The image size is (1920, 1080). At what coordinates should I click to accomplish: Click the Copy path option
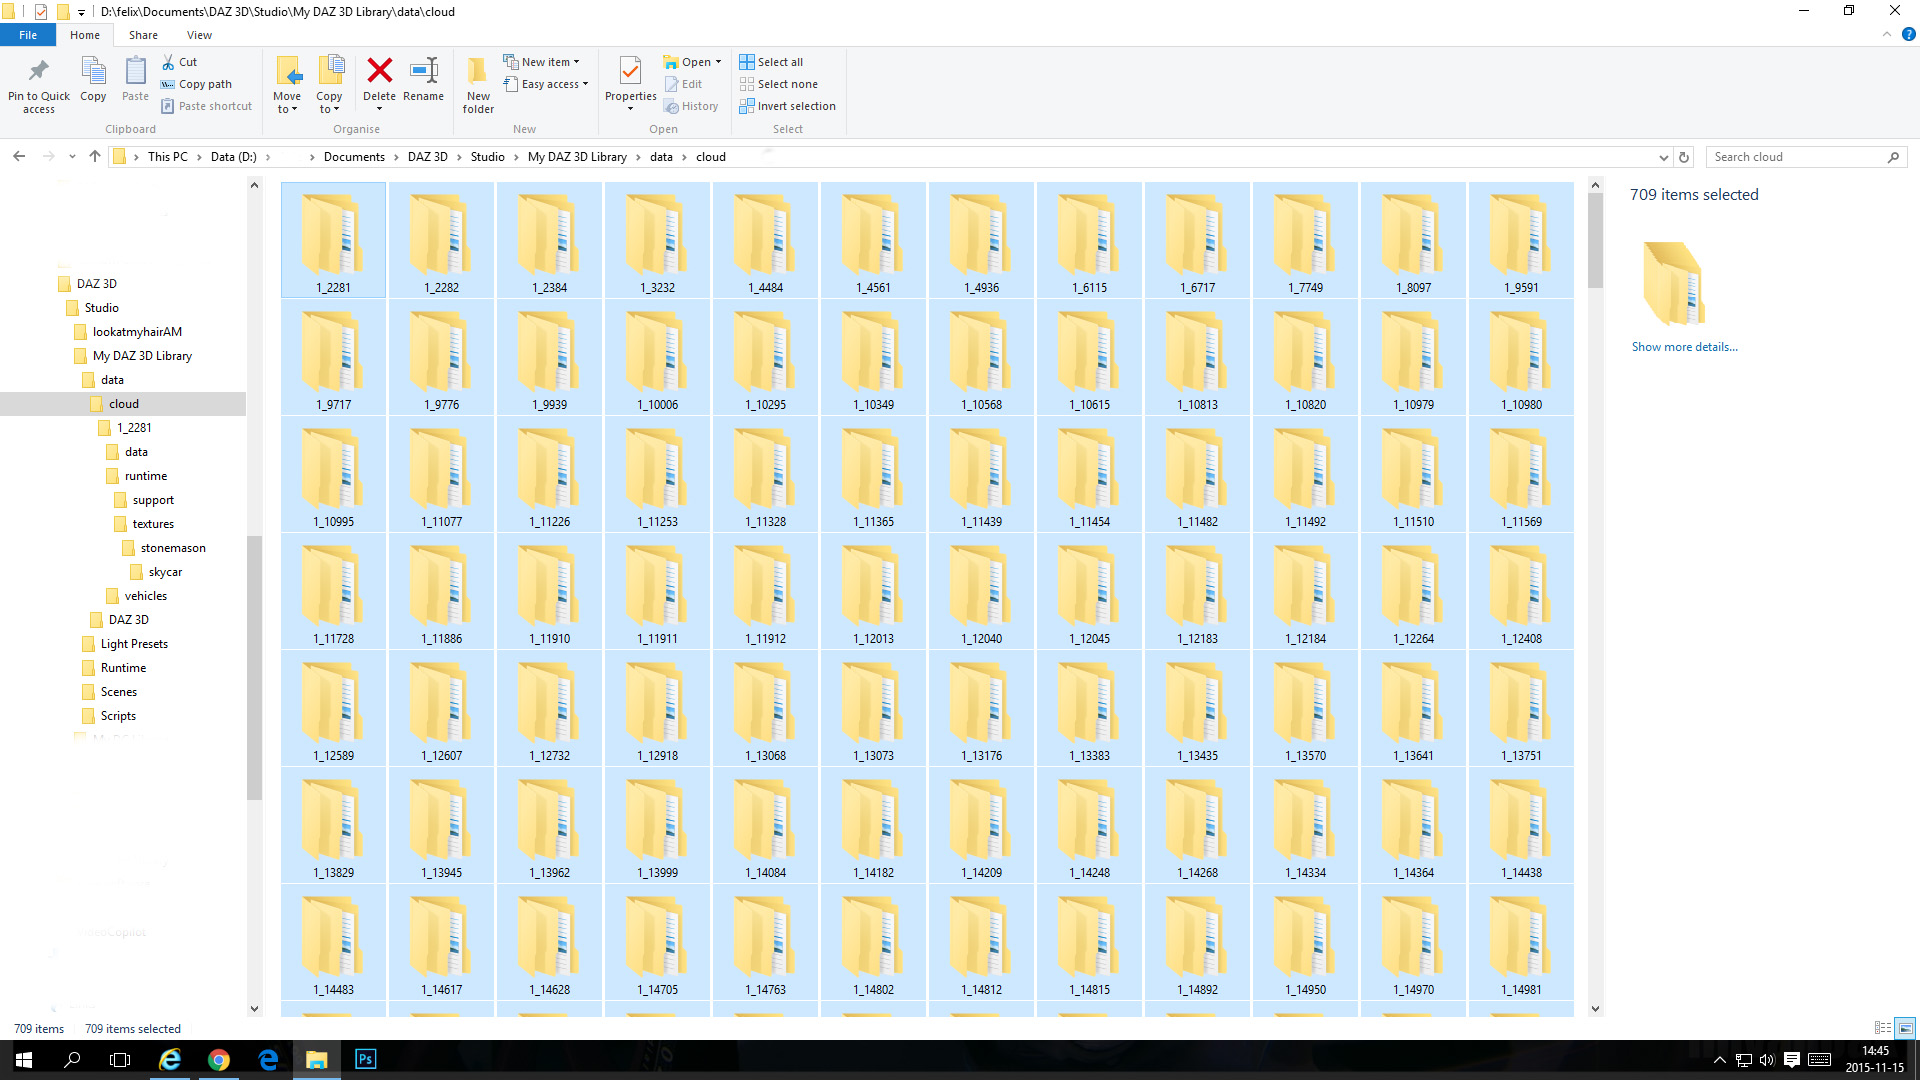(204, 84)
